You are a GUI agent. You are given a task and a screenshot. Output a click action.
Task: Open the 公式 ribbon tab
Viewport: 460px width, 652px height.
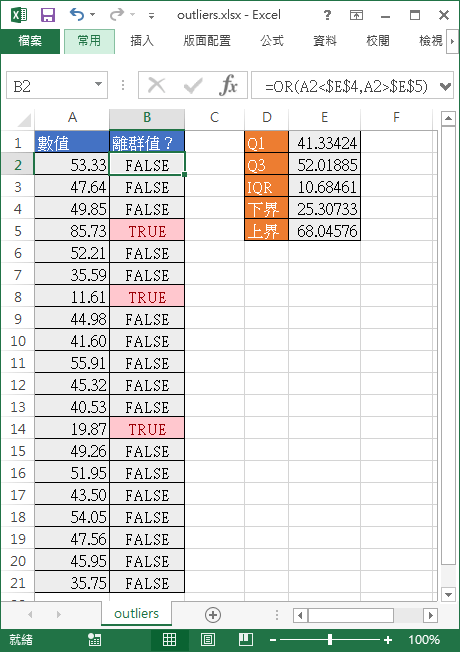[x=272, y=41]
